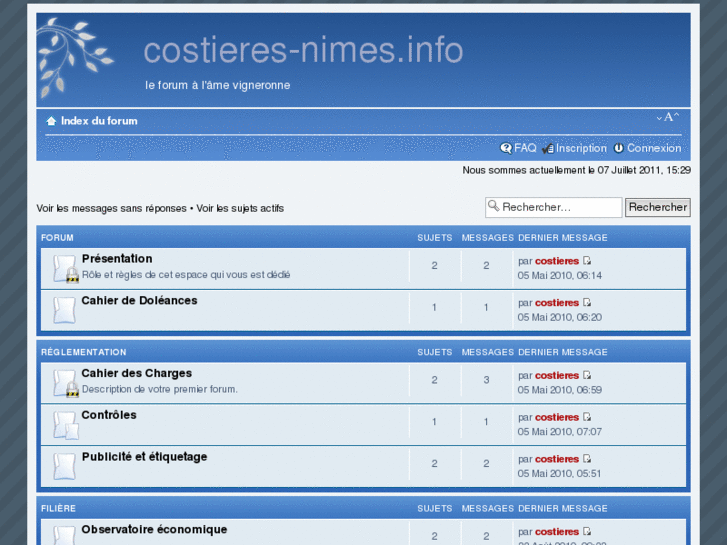Change font size with the A icon

pos(668,117)
